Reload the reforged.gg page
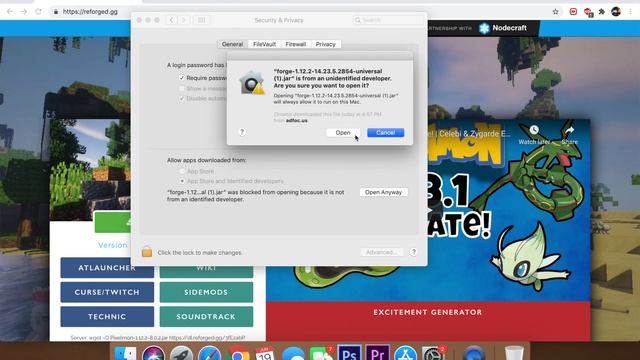This screenshot has width=640, height=360. [38, 11]
